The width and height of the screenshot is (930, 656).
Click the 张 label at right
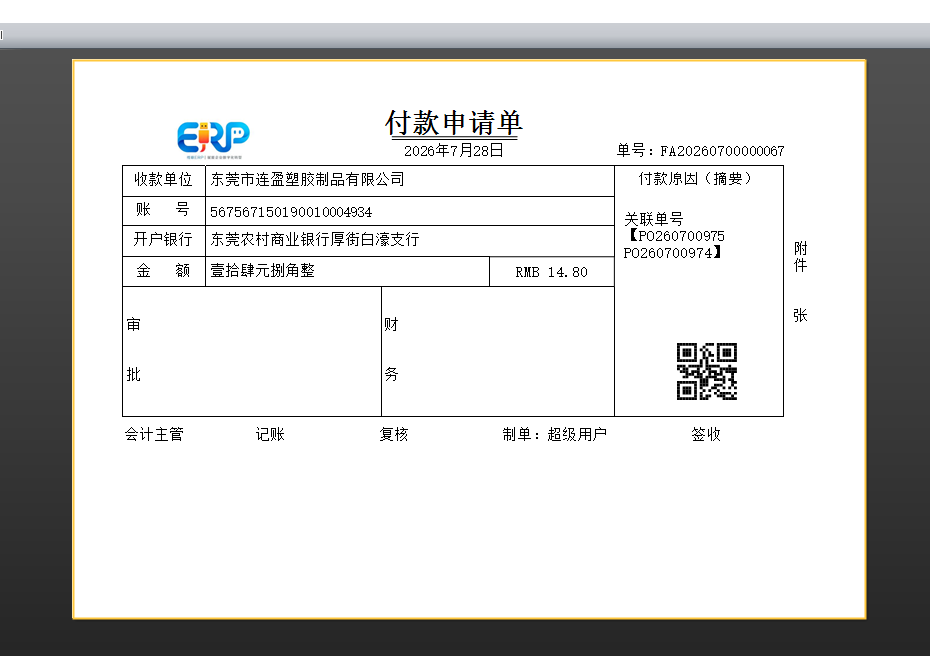click(801, 315)
